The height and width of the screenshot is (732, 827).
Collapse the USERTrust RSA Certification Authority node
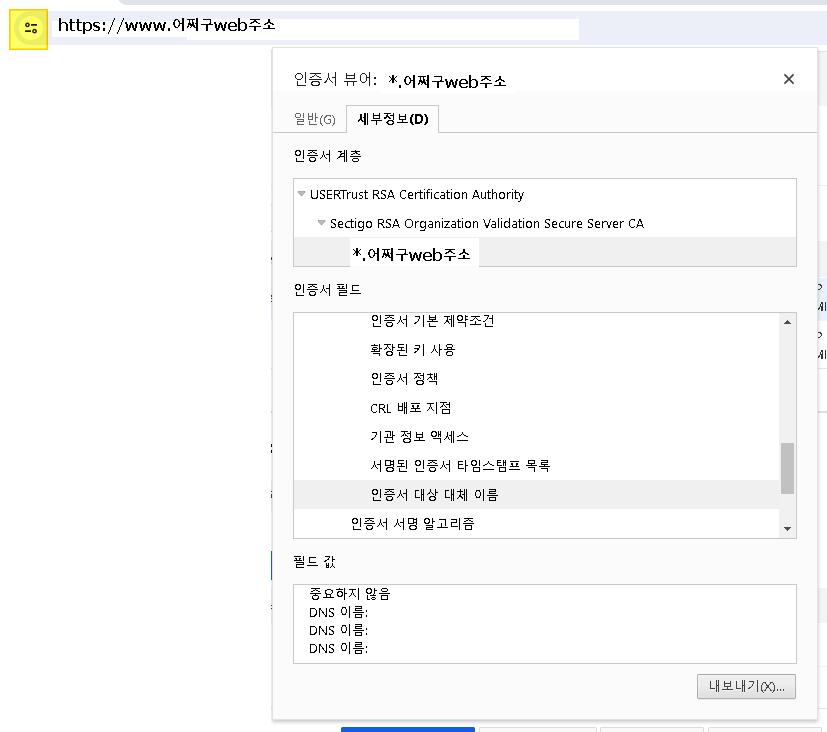[302, 194]
